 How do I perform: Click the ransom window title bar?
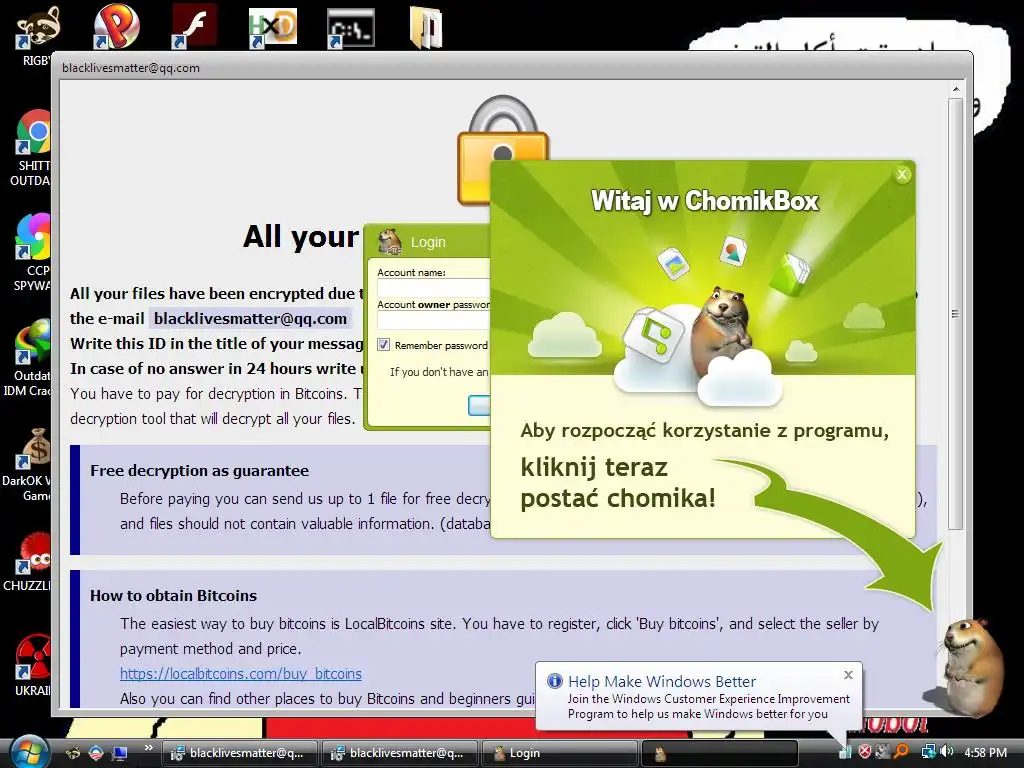[512, 67]
